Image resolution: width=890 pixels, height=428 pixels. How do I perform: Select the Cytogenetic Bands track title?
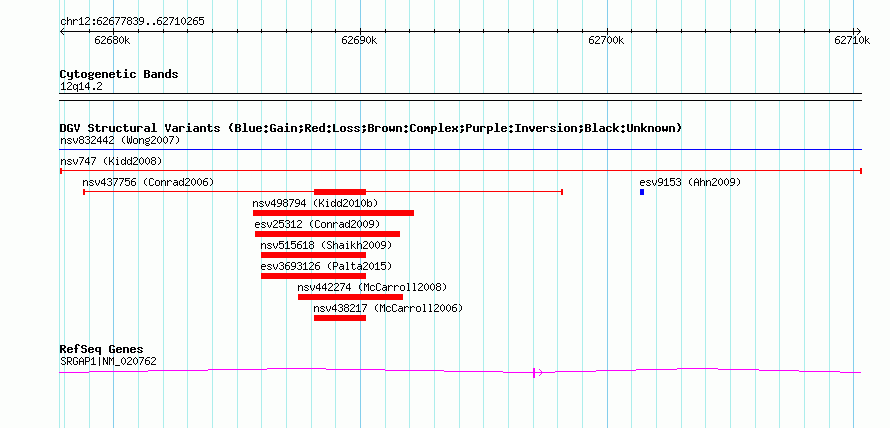(119, 74)
